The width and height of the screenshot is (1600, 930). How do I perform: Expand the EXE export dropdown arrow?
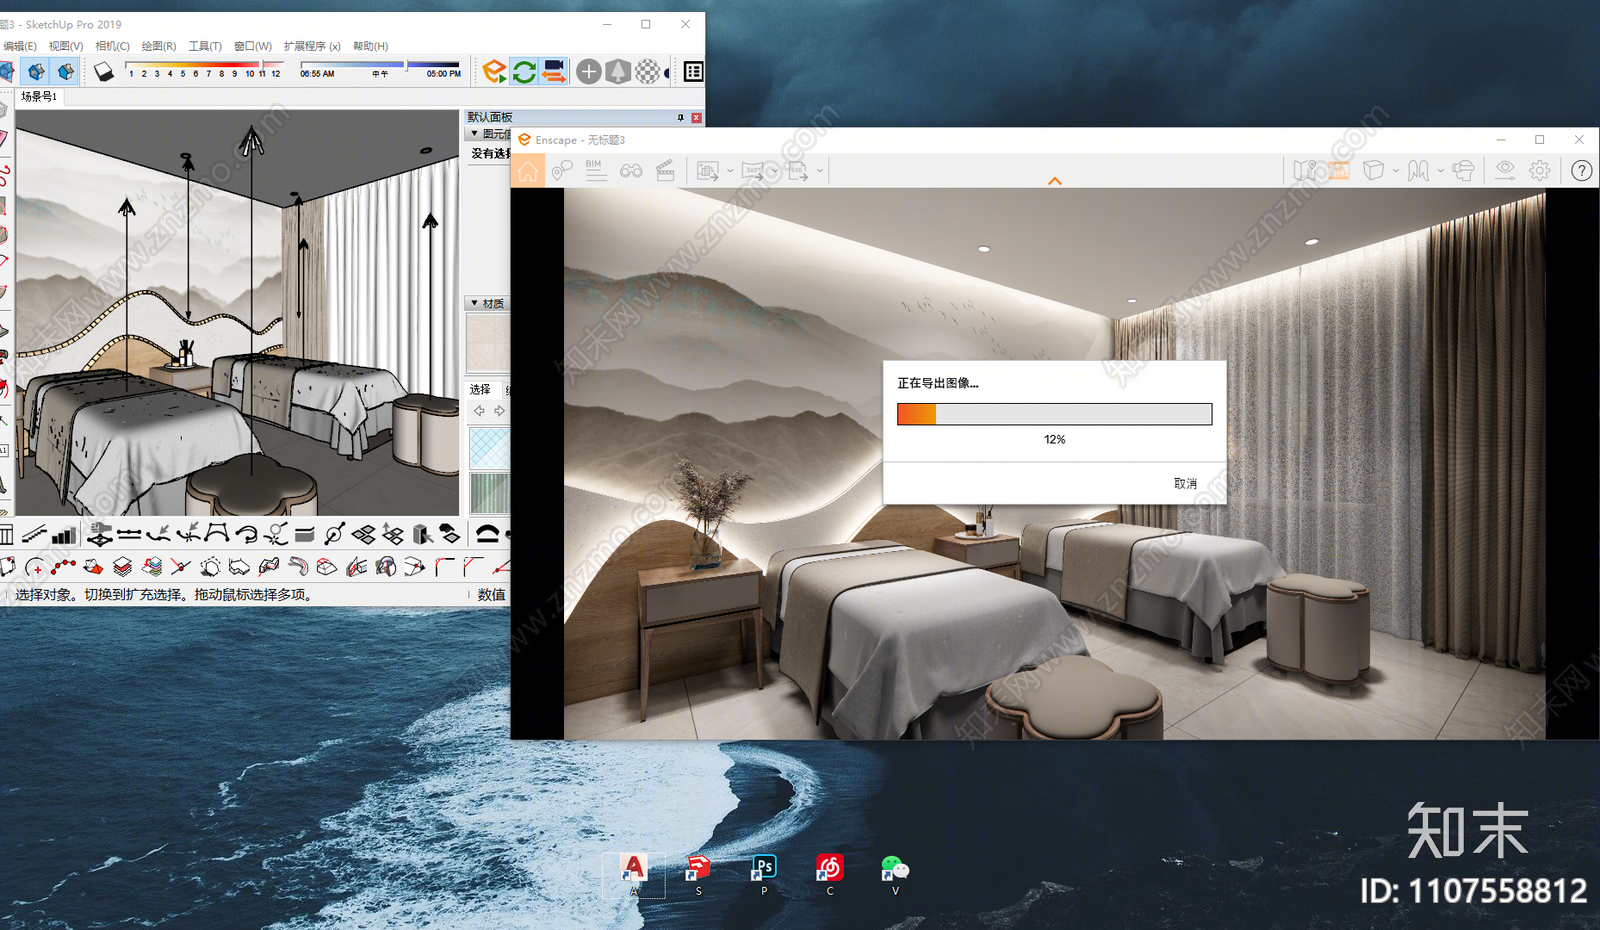820,171
